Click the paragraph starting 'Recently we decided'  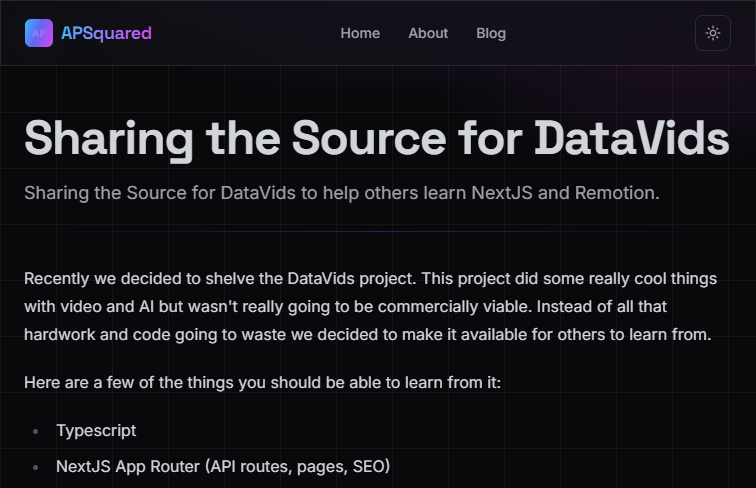pos(370,307)
